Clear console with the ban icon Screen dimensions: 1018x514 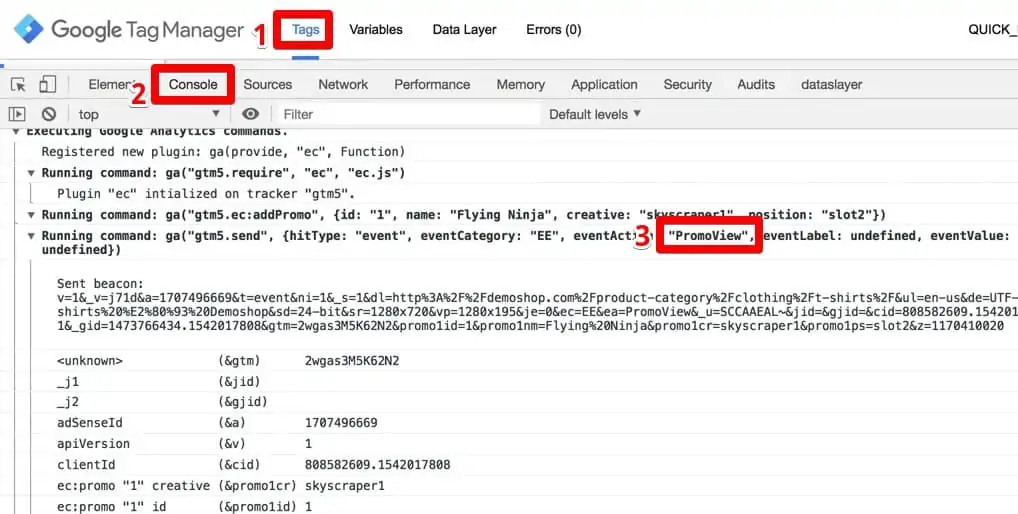point(48,114)
